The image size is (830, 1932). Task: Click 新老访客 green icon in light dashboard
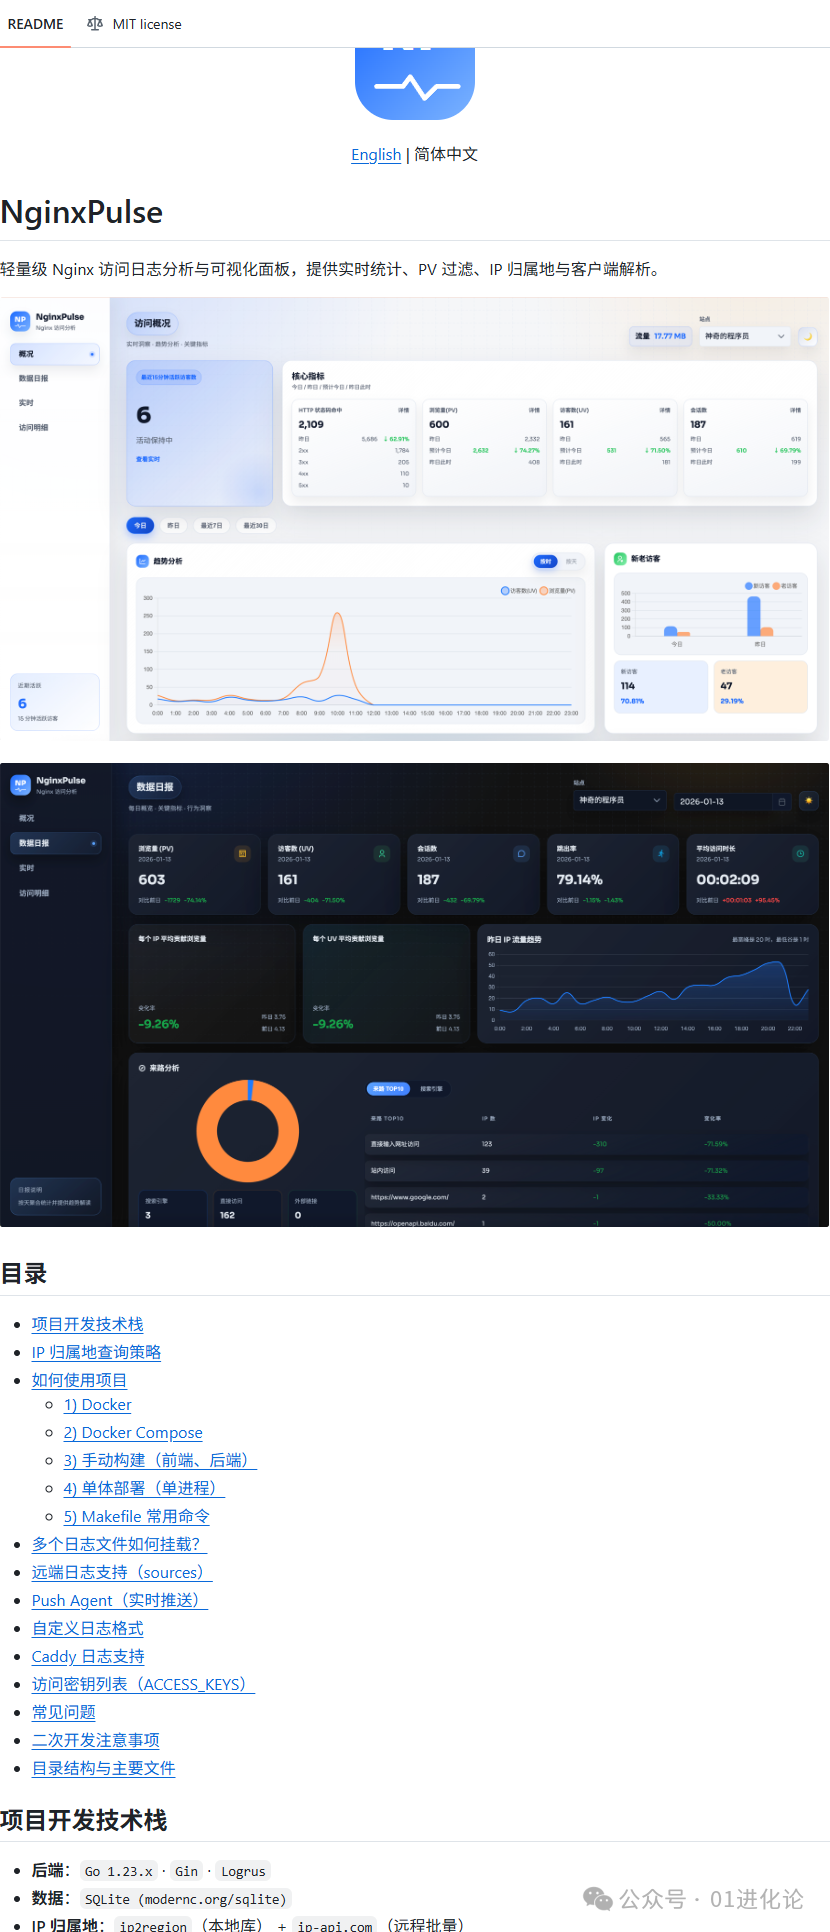(x=620, y=559)
